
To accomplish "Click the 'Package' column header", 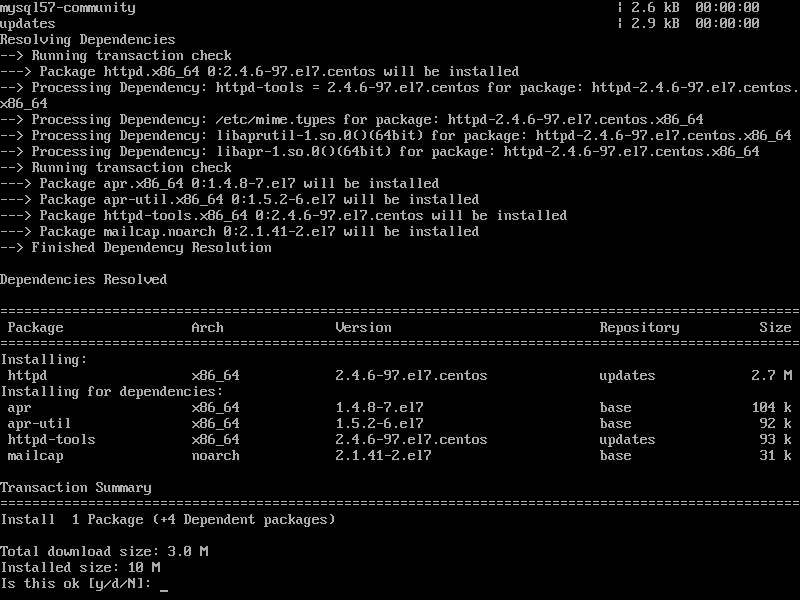I will (x=35, y=328).
